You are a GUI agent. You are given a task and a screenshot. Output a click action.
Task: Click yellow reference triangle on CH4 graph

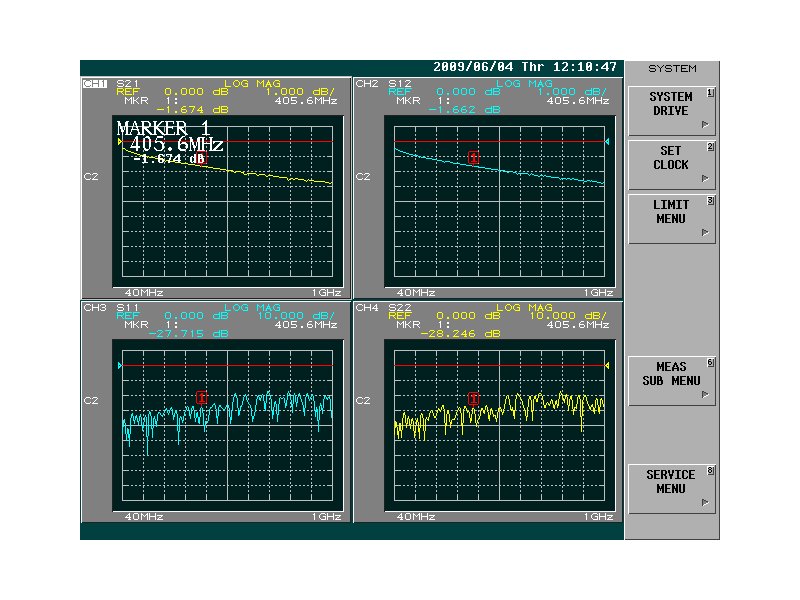pos(606,366)
